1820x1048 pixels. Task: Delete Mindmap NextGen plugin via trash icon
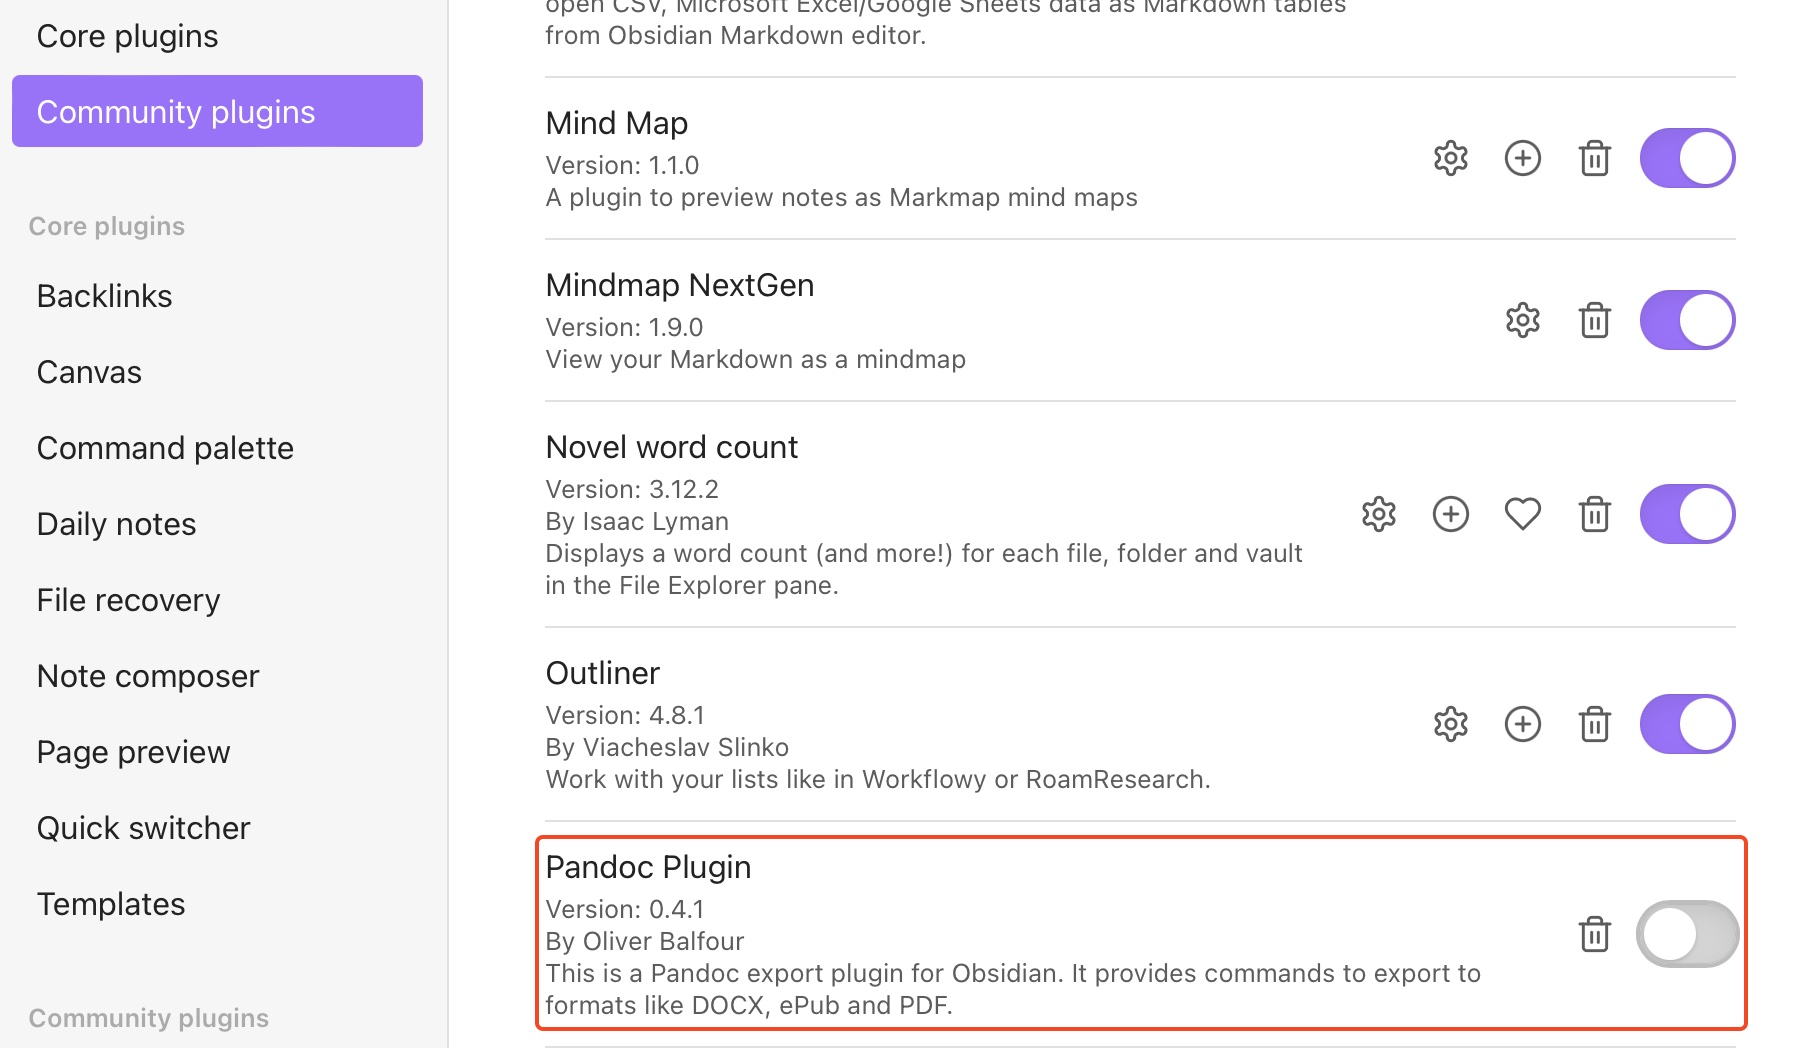coord(1594,320)
